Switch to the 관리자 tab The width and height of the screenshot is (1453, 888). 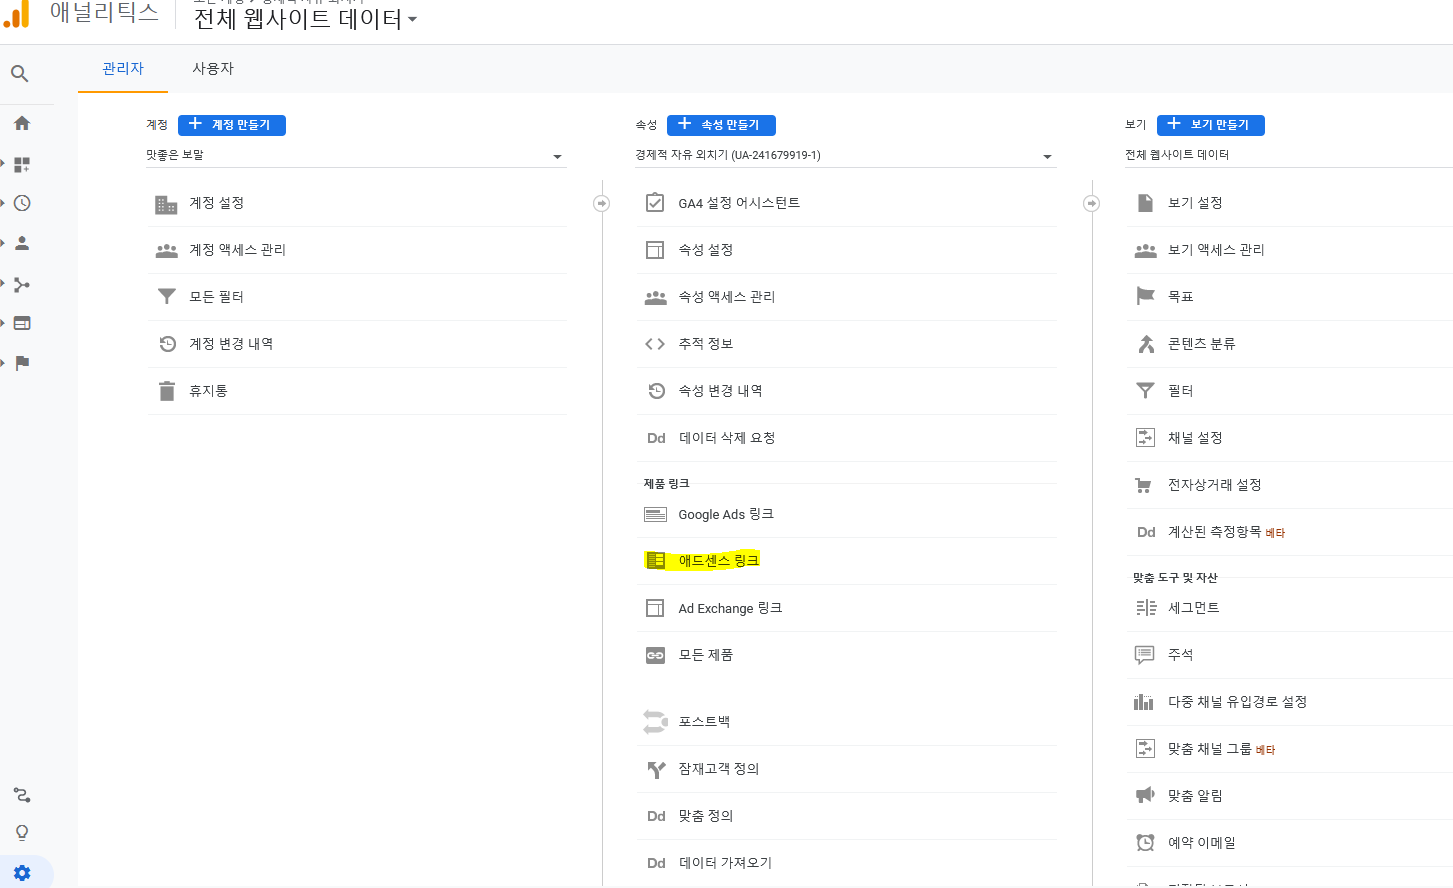[x=123, y=69]
